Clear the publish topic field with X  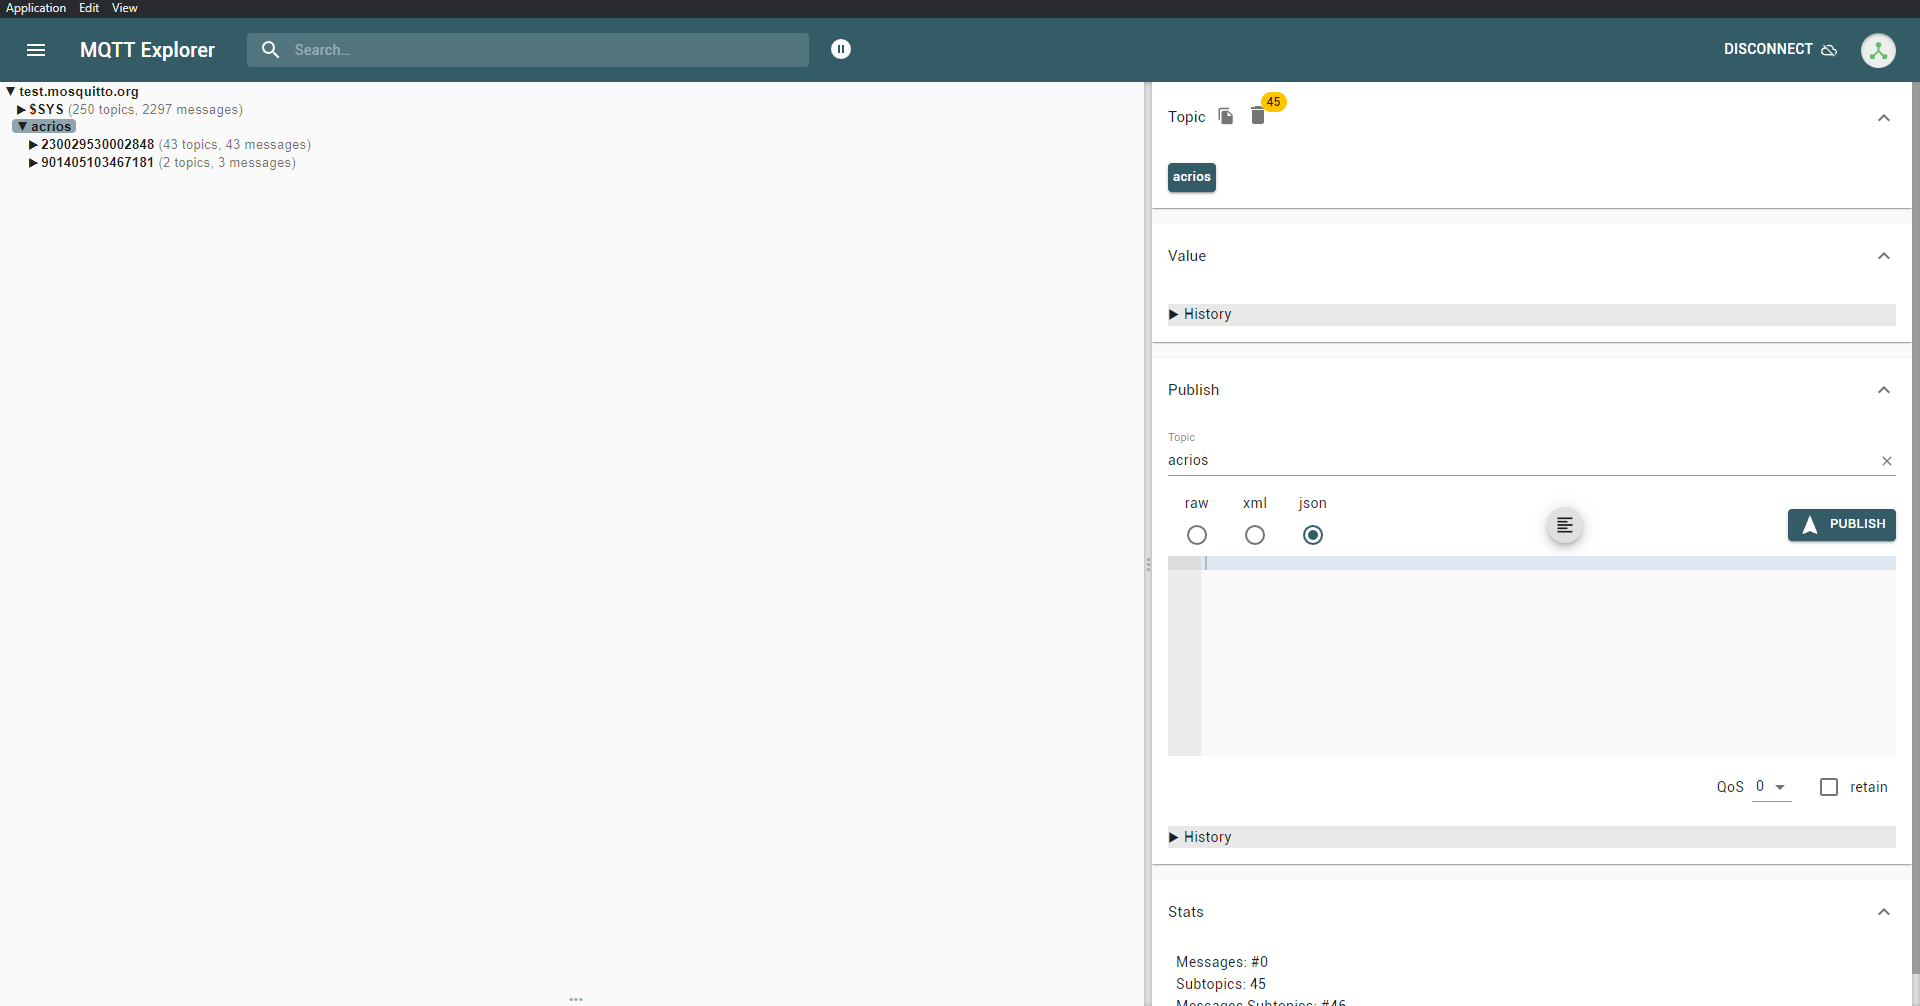(x=1887, y=461)
